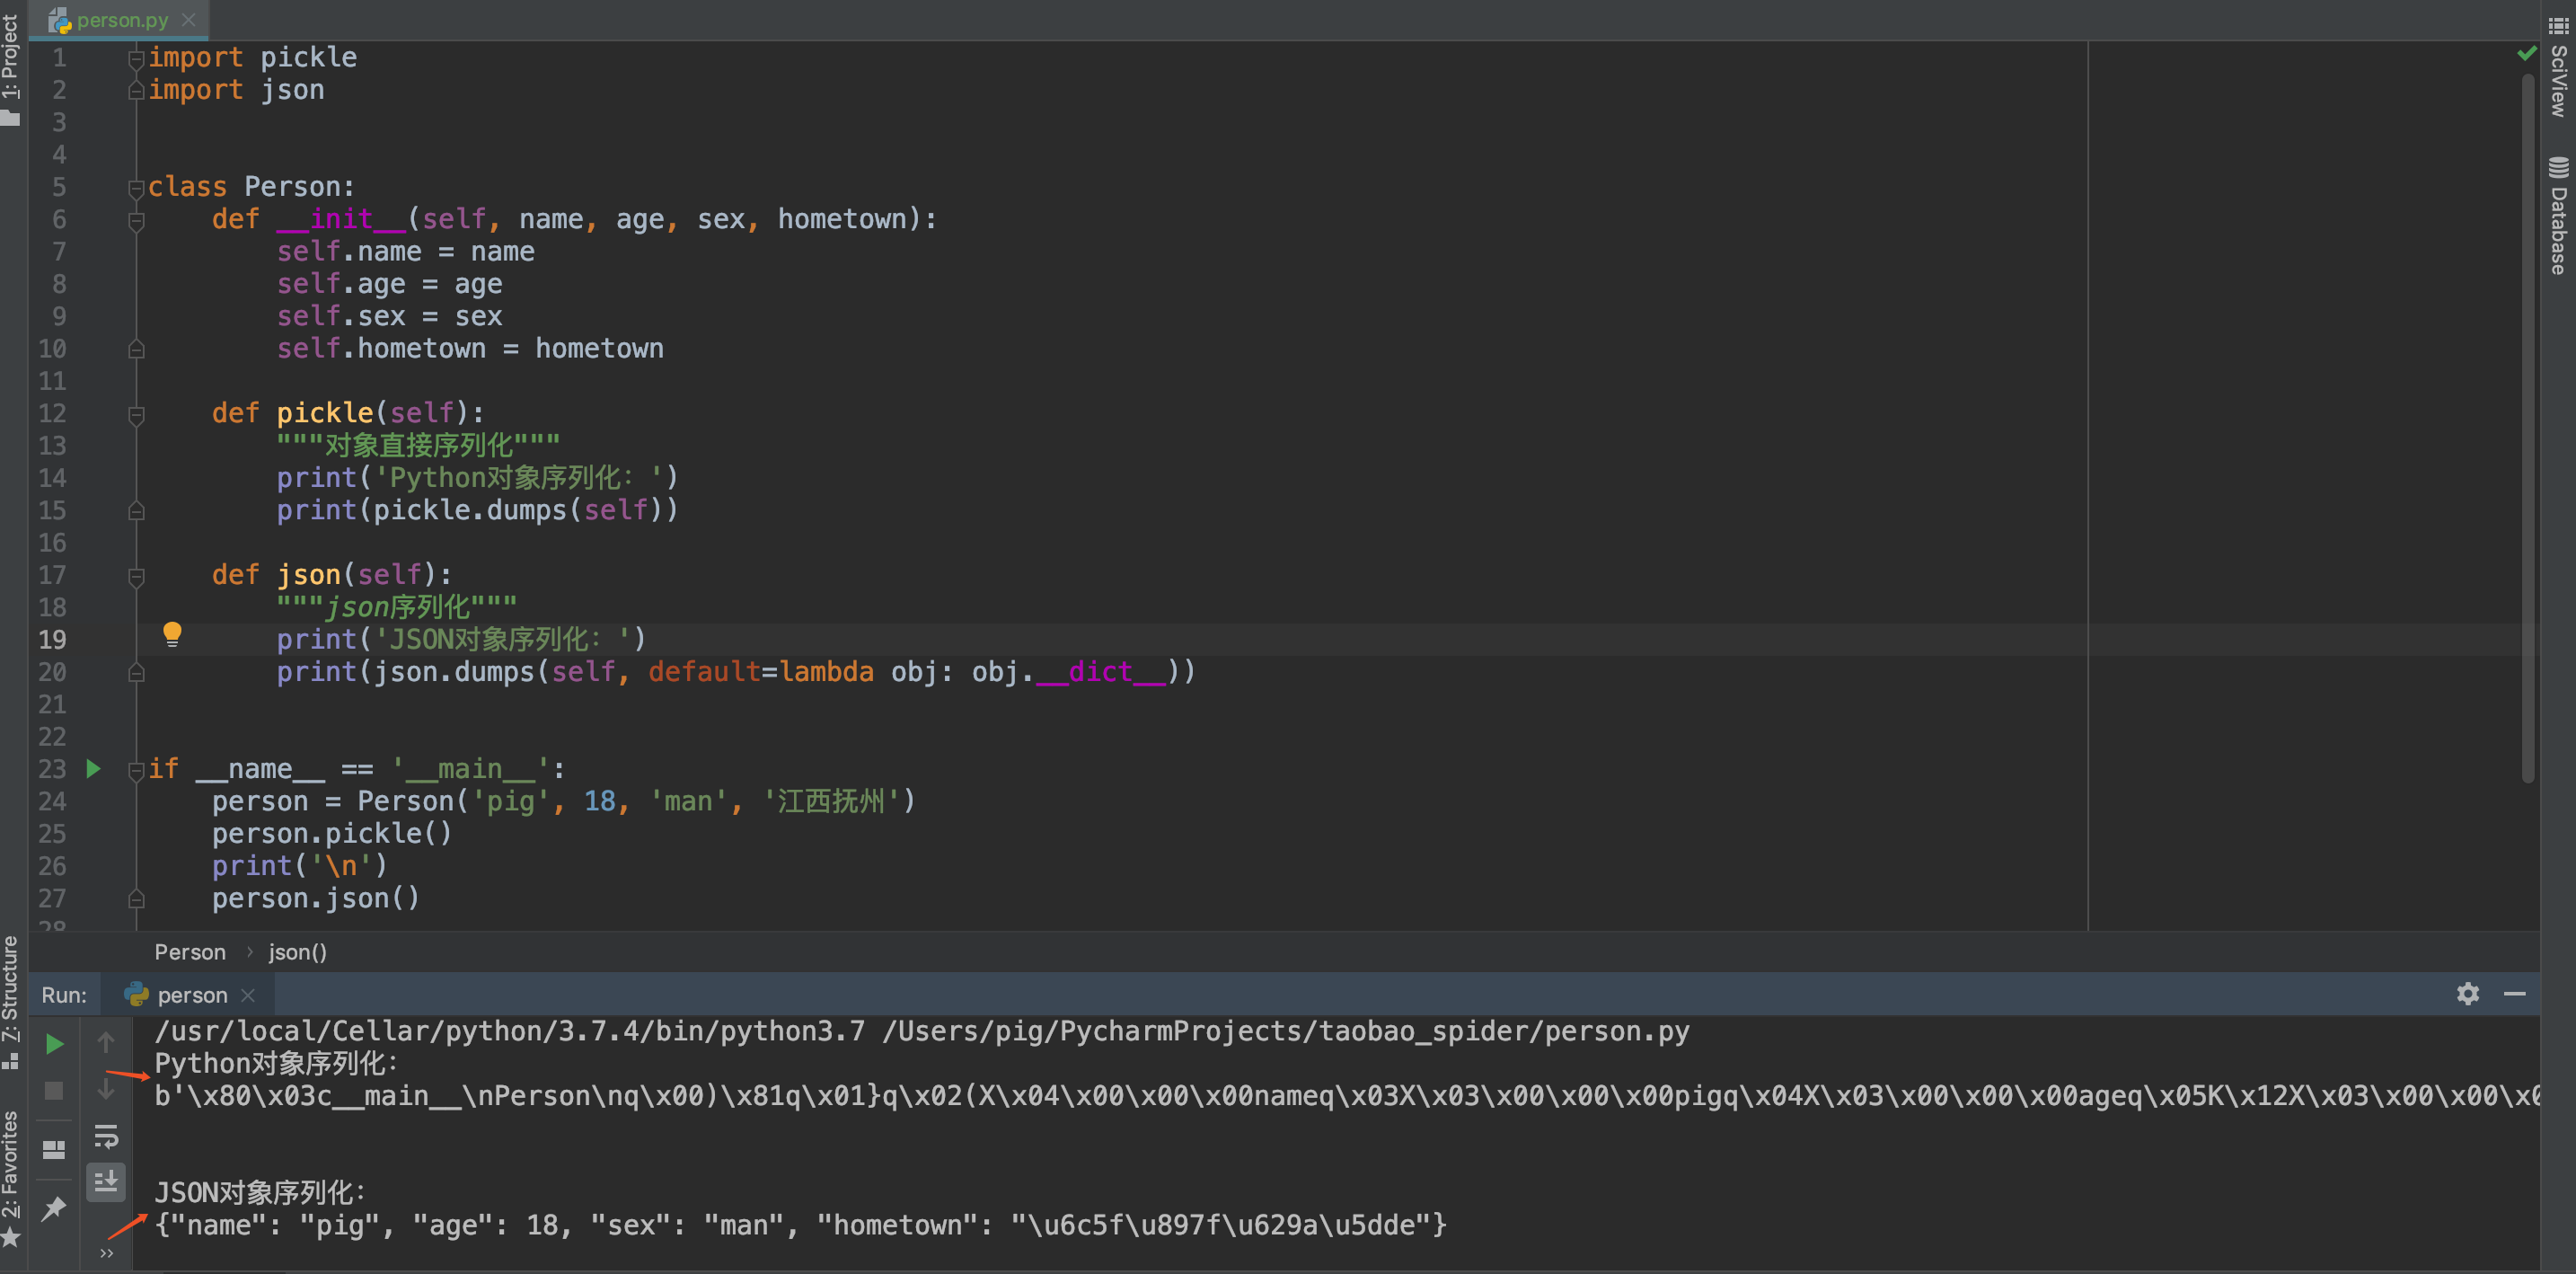
Task: Rerun the person script in Run panel
Action: (55, 1045)
